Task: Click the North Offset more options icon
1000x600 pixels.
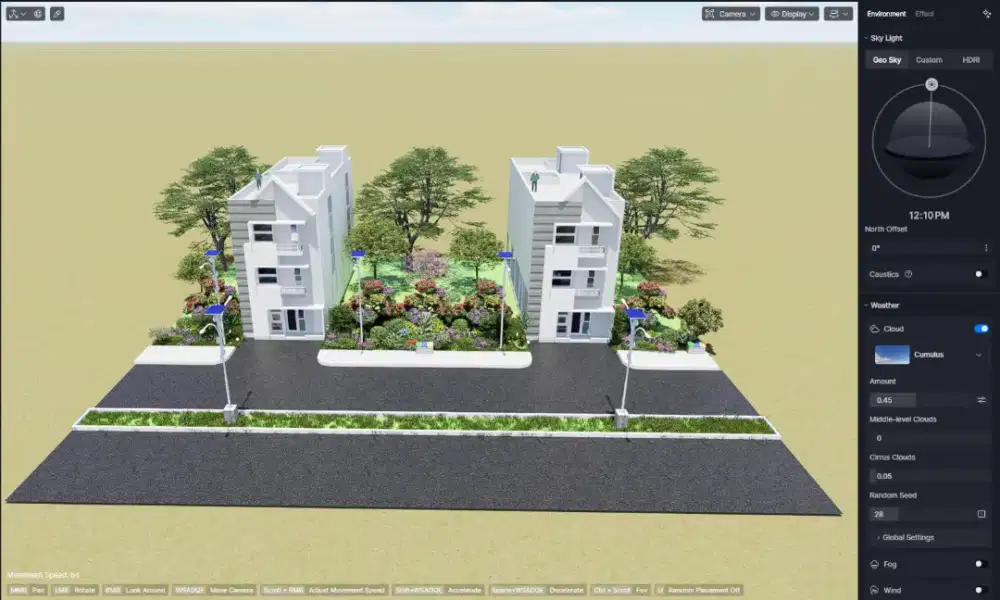Action: [986, 248]
